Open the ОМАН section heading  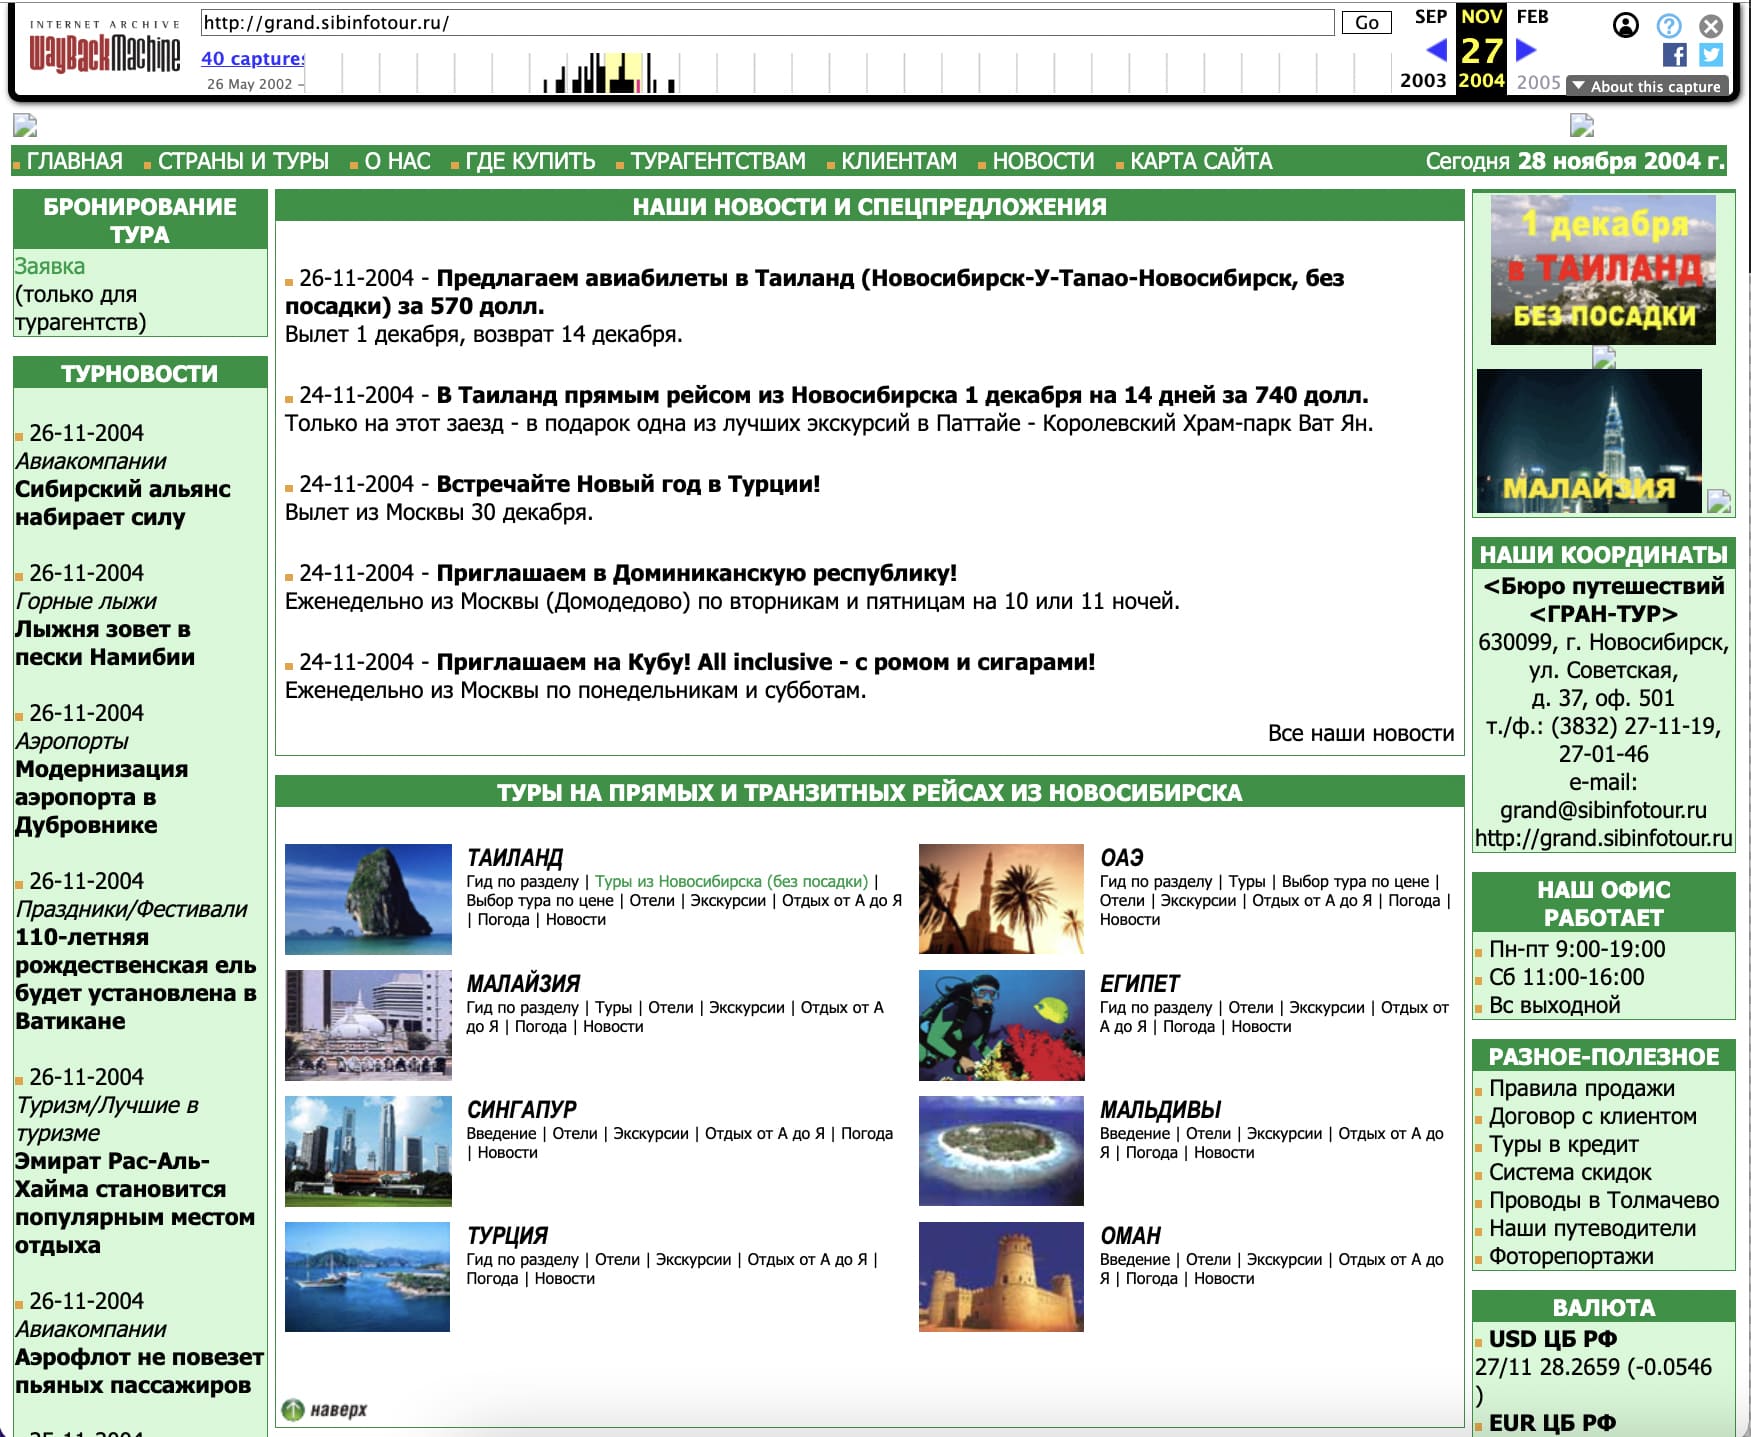1131,1235
